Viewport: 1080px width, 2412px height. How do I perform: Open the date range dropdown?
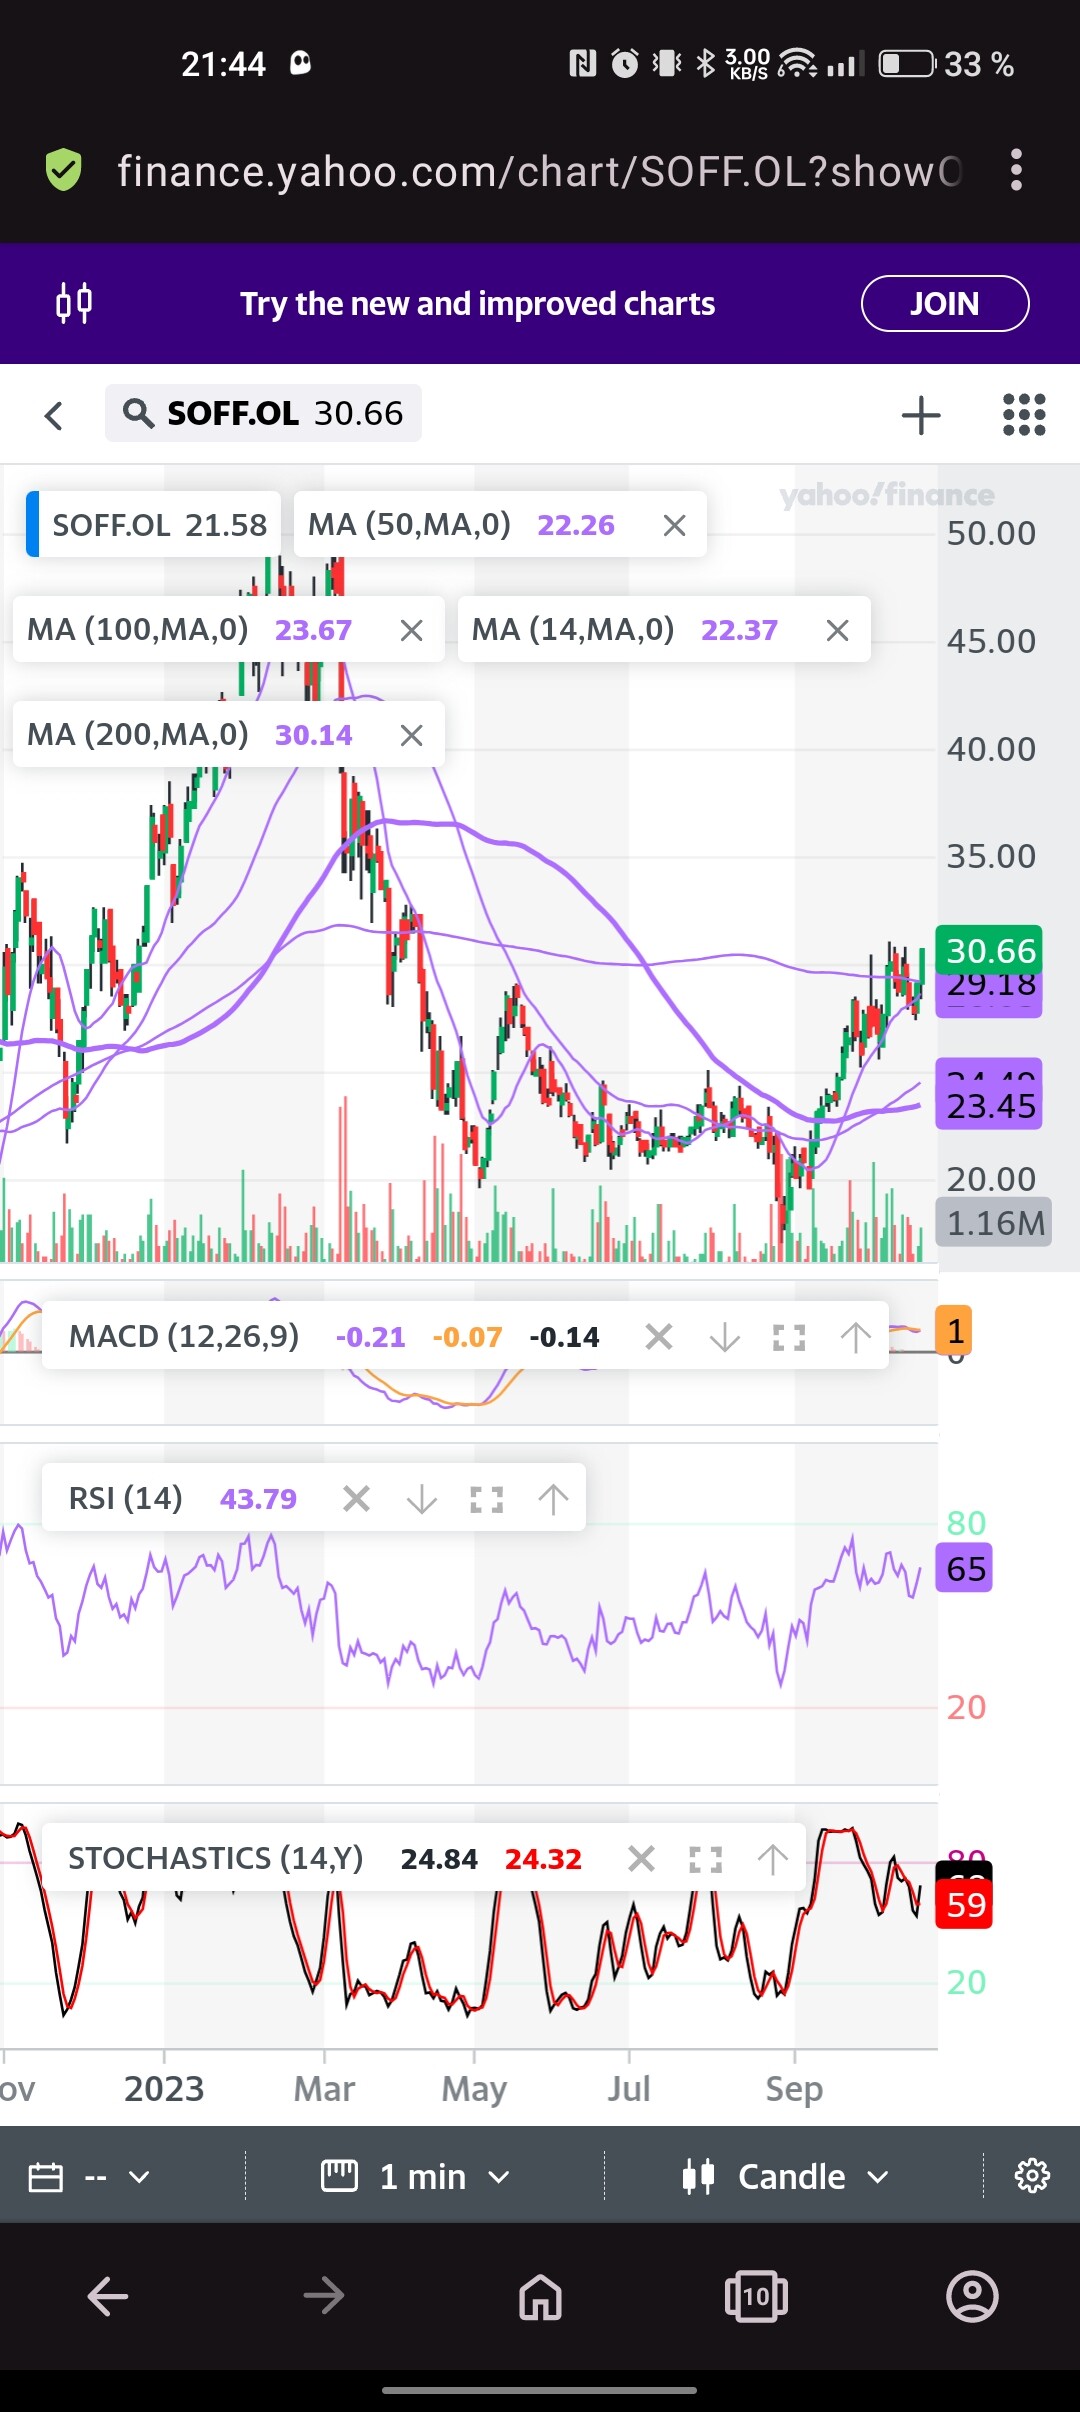pyautogui.click(x=90, y=2177)
